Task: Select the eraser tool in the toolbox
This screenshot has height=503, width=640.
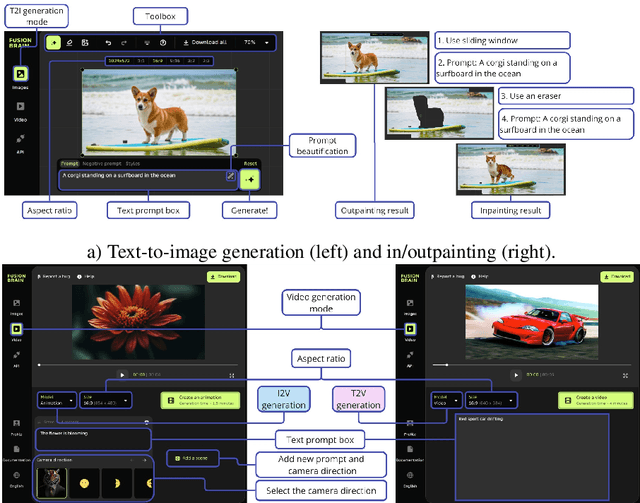Action: click(x=68, y=43)
